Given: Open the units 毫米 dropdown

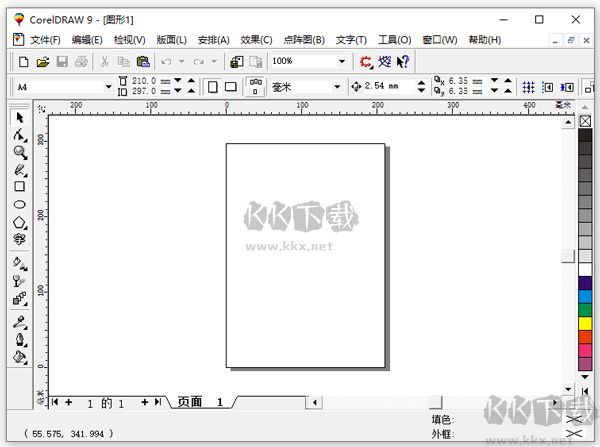Looking at the screenshot, I should (337, 87).
